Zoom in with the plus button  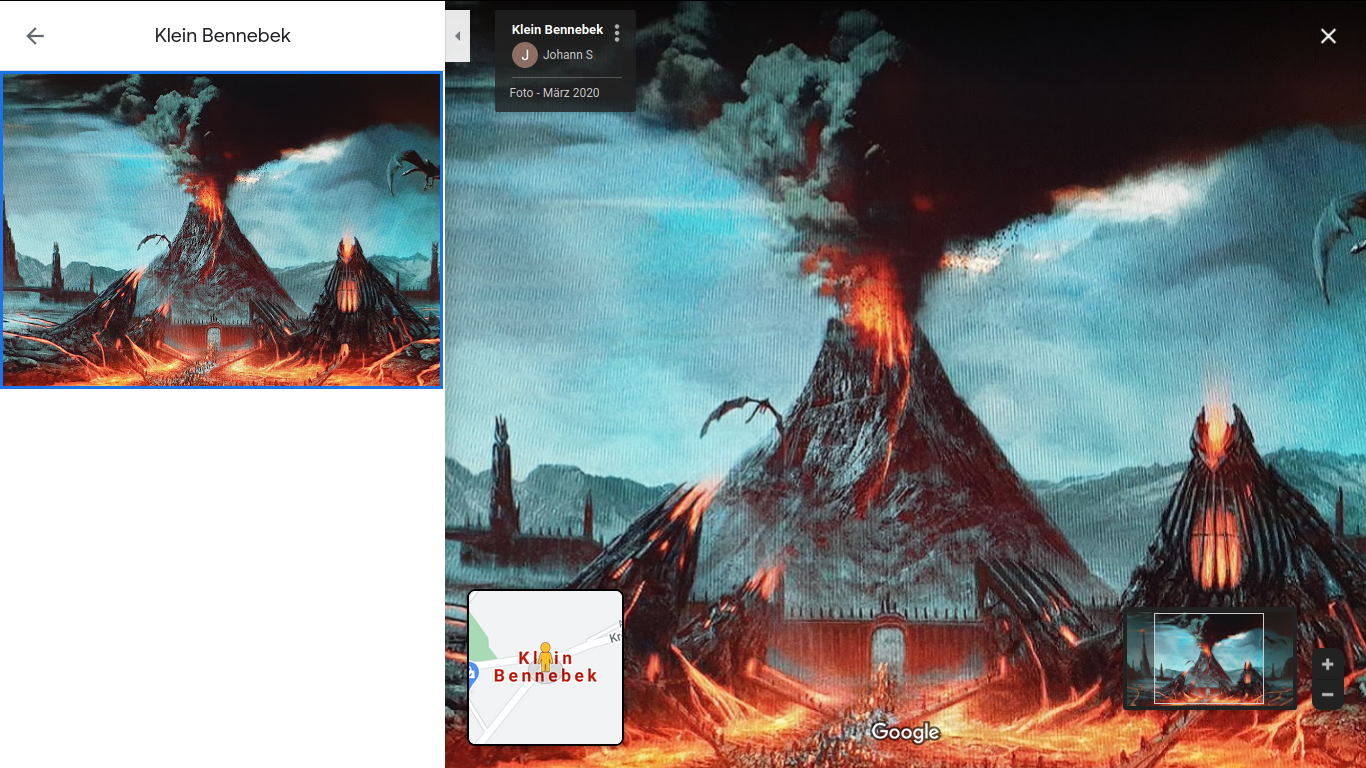[1328, 665]
